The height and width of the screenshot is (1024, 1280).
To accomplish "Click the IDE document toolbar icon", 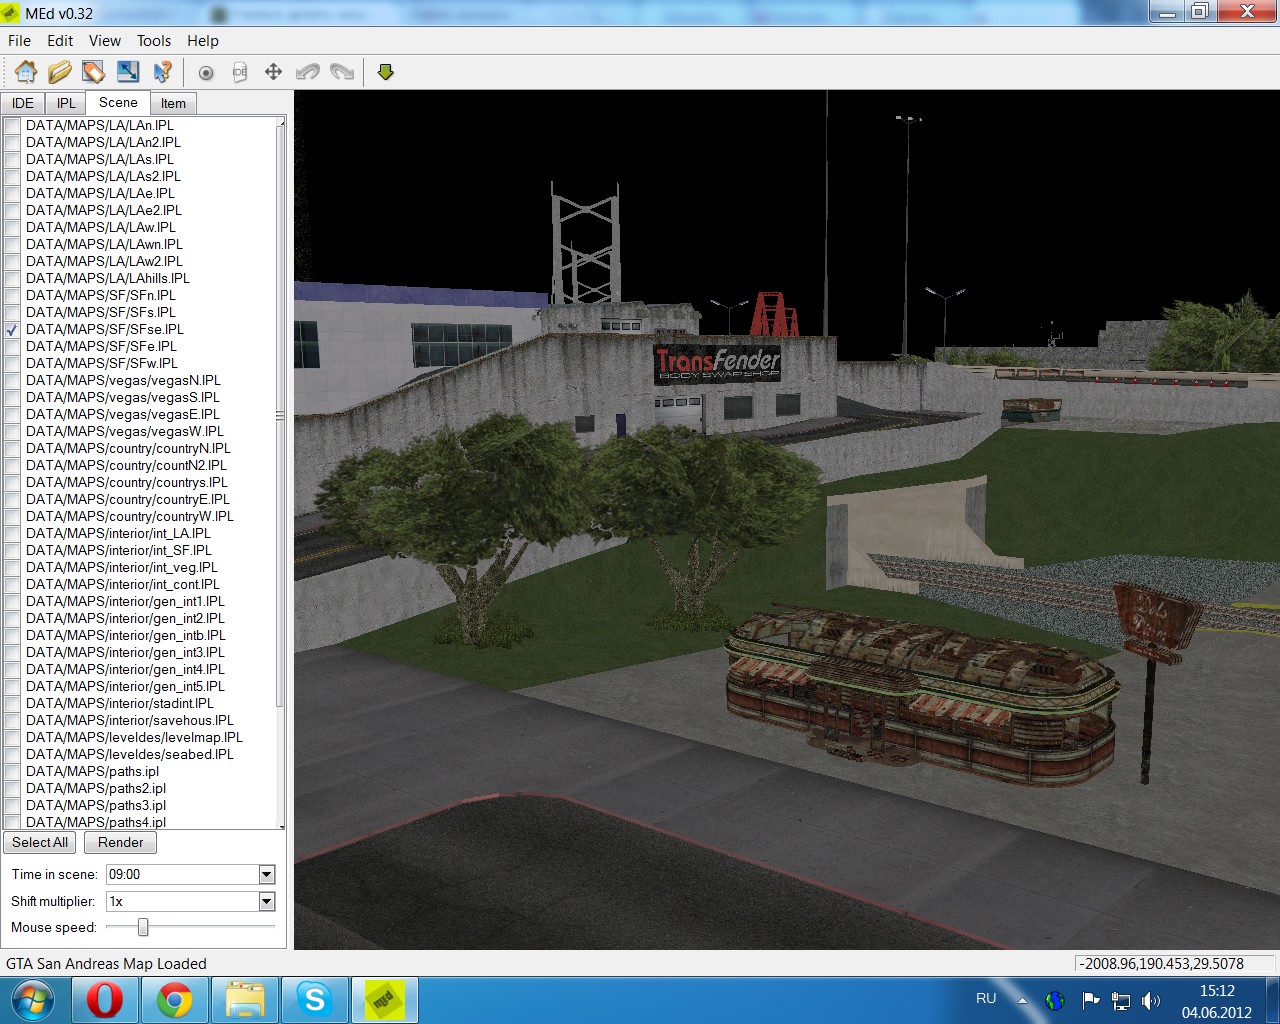I will (240, 72).
